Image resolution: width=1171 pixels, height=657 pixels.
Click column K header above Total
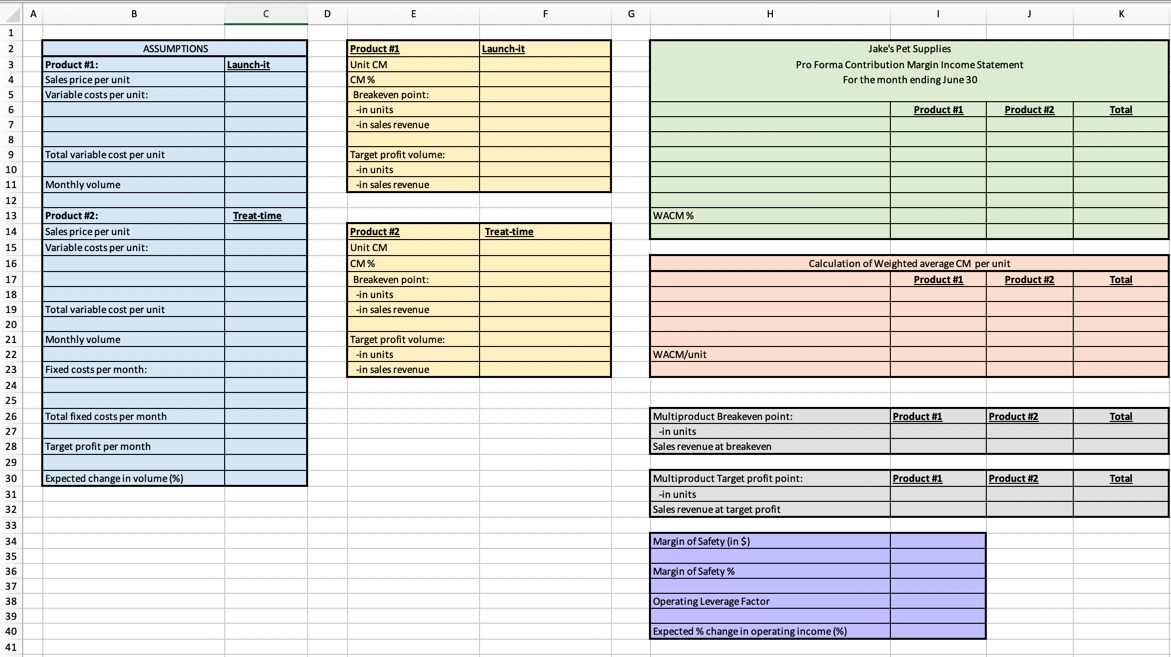(1120, 14)
